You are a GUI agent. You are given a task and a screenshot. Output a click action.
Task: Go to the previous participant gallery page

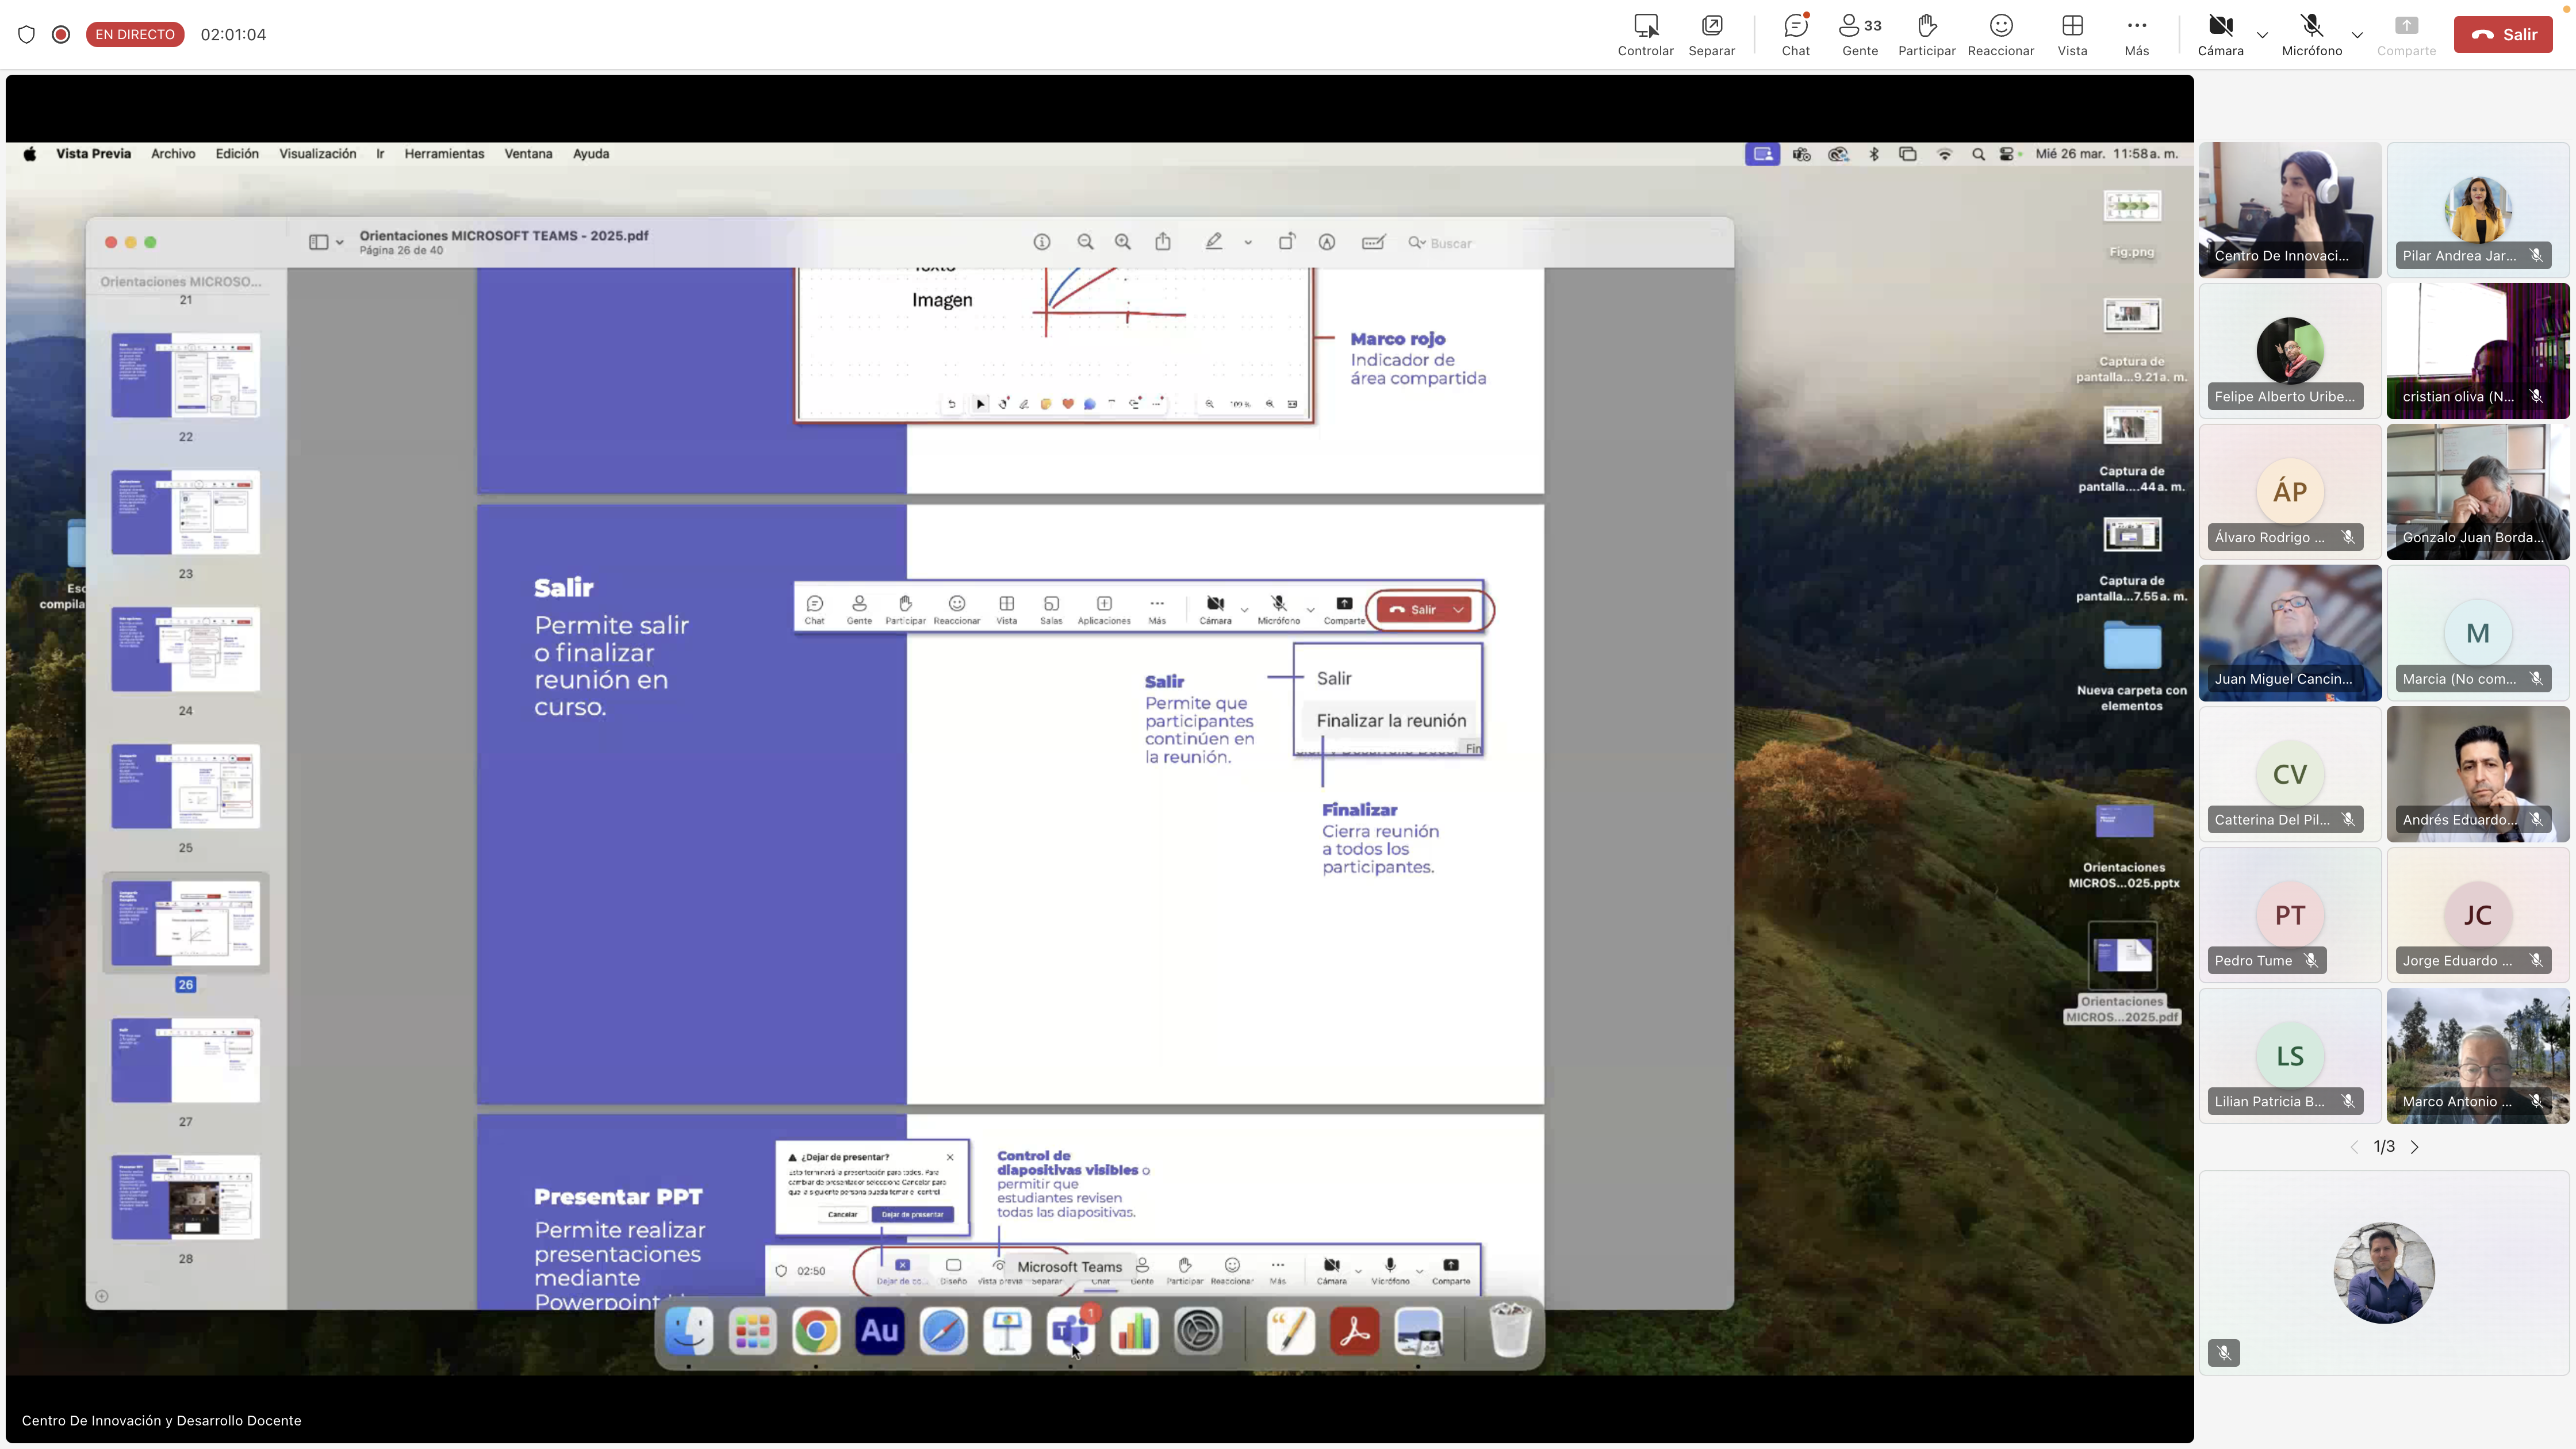tap(2354, 1147)
